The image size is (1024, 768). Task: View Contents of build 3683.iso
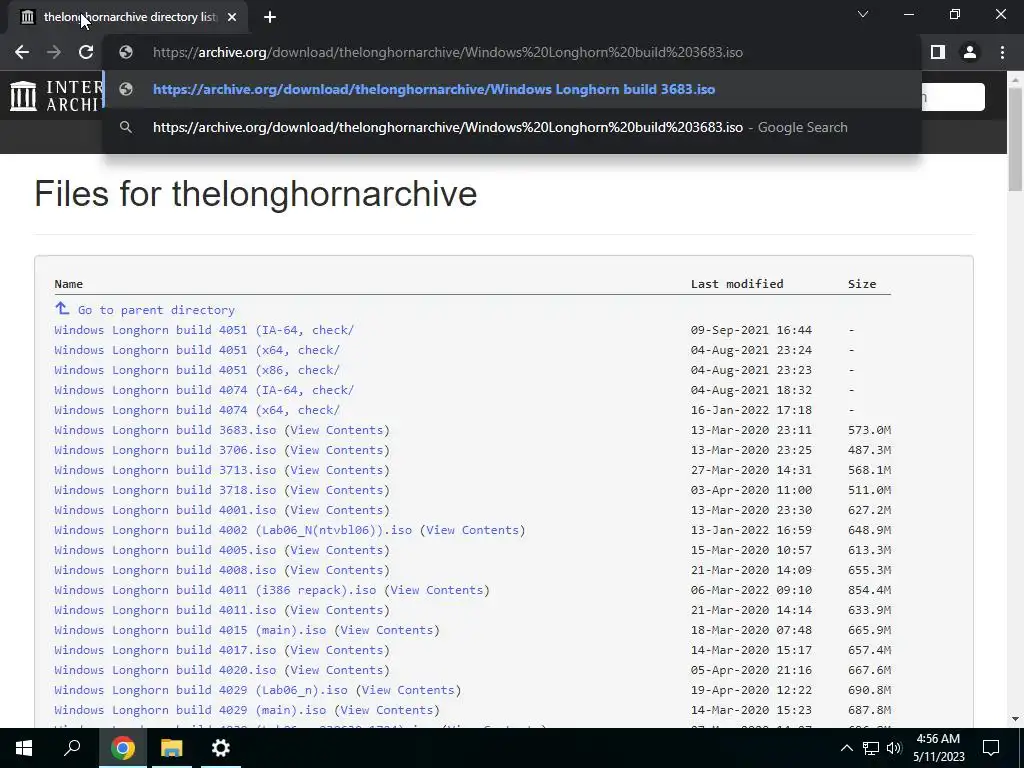pyautogui.click(x=336, y=430)
